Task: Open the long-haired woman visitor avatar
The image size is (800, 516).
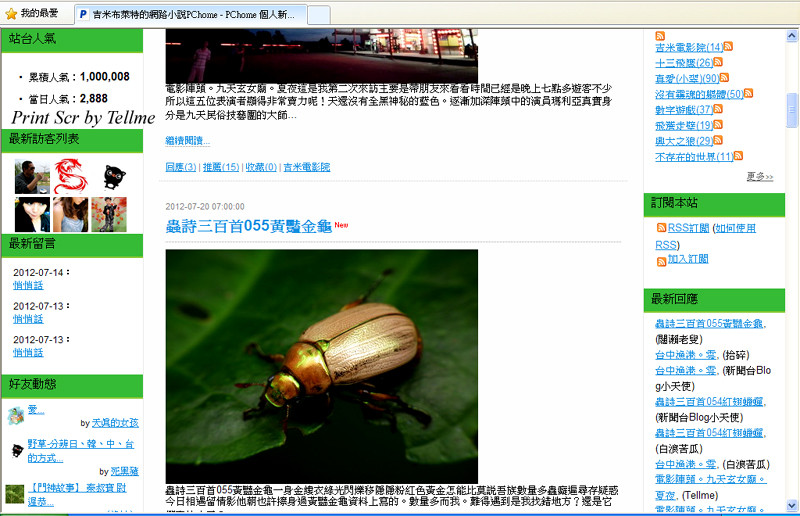Action: 70,214
